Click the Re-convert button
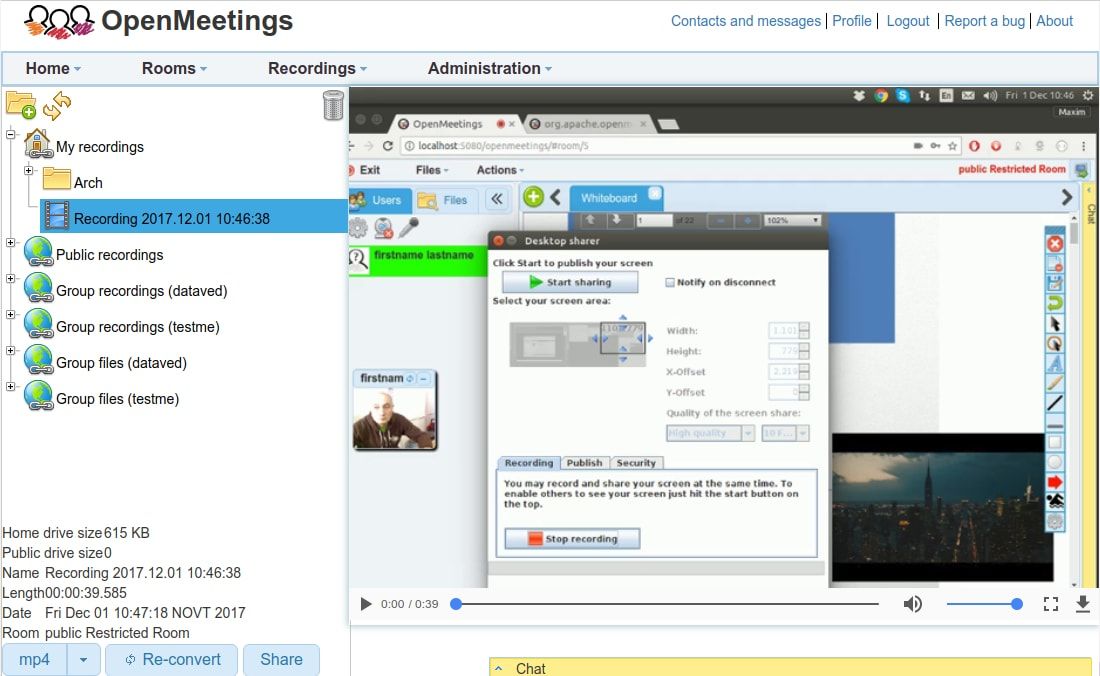The image size is (1100, 676). 171,660
